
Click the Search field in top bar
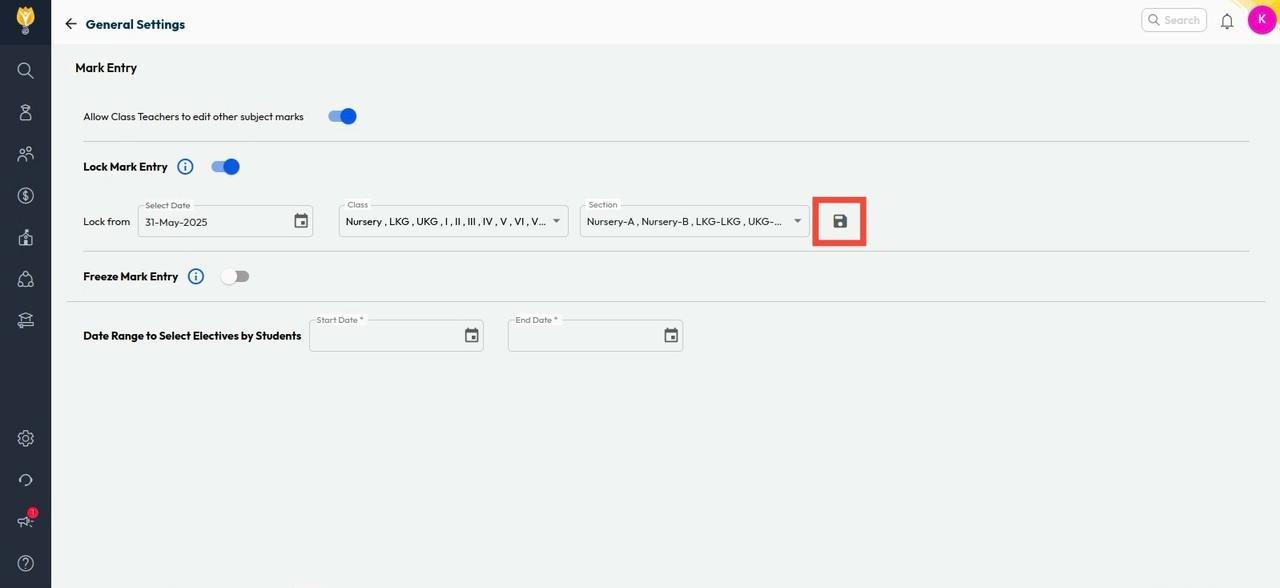tap(1175, 20)
